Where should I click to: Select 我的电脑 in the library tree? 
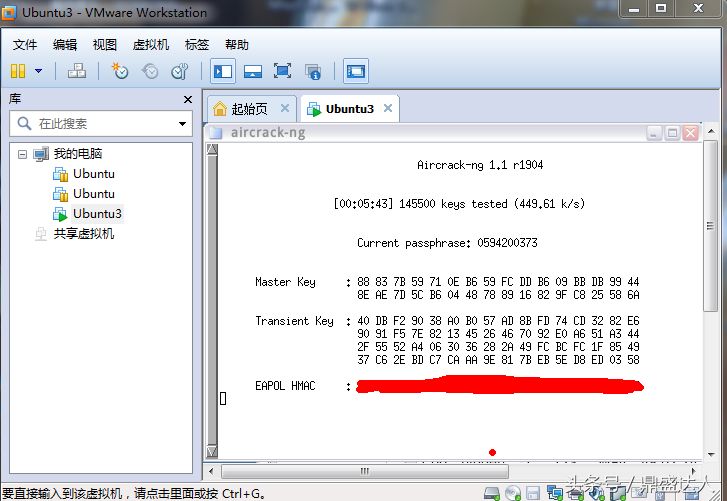click(78, 153)
